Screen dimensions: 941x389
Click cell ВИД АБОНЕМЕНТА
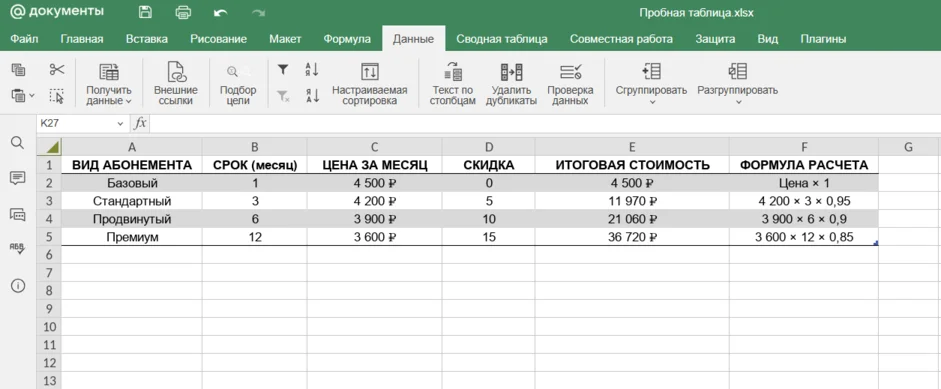[131, 165]
